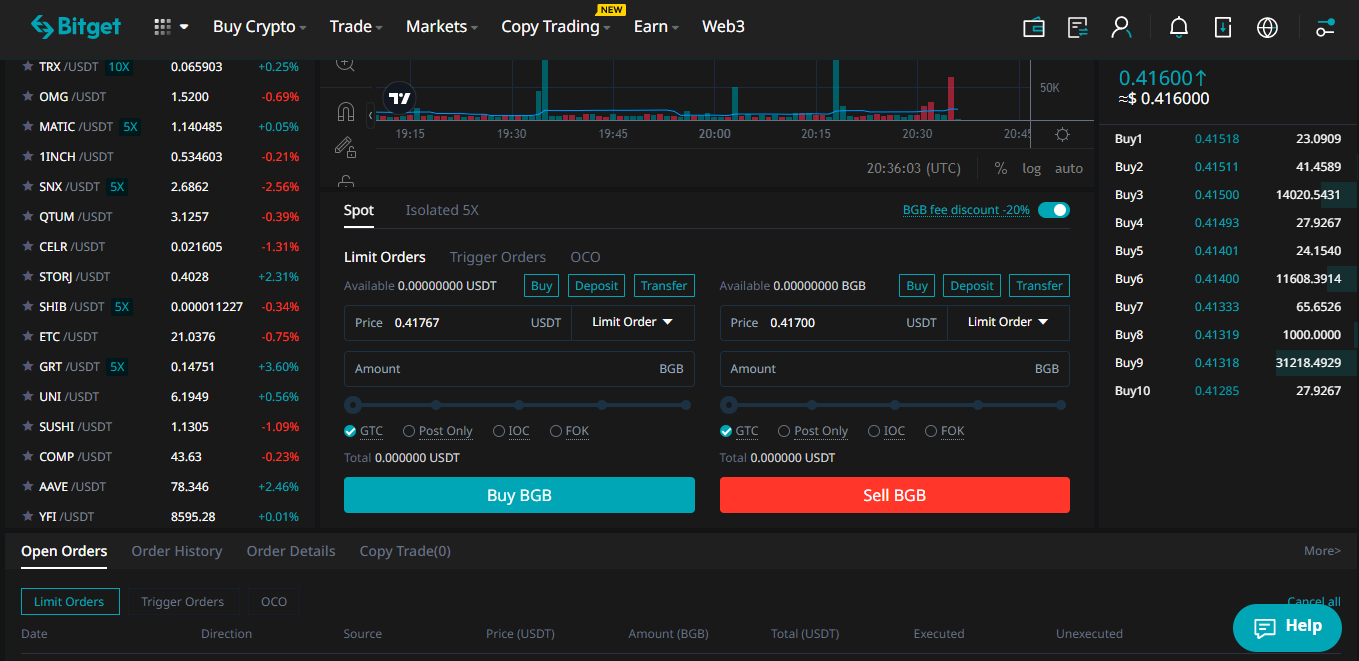Toggle percent scale on the chart

point(1001,168)
